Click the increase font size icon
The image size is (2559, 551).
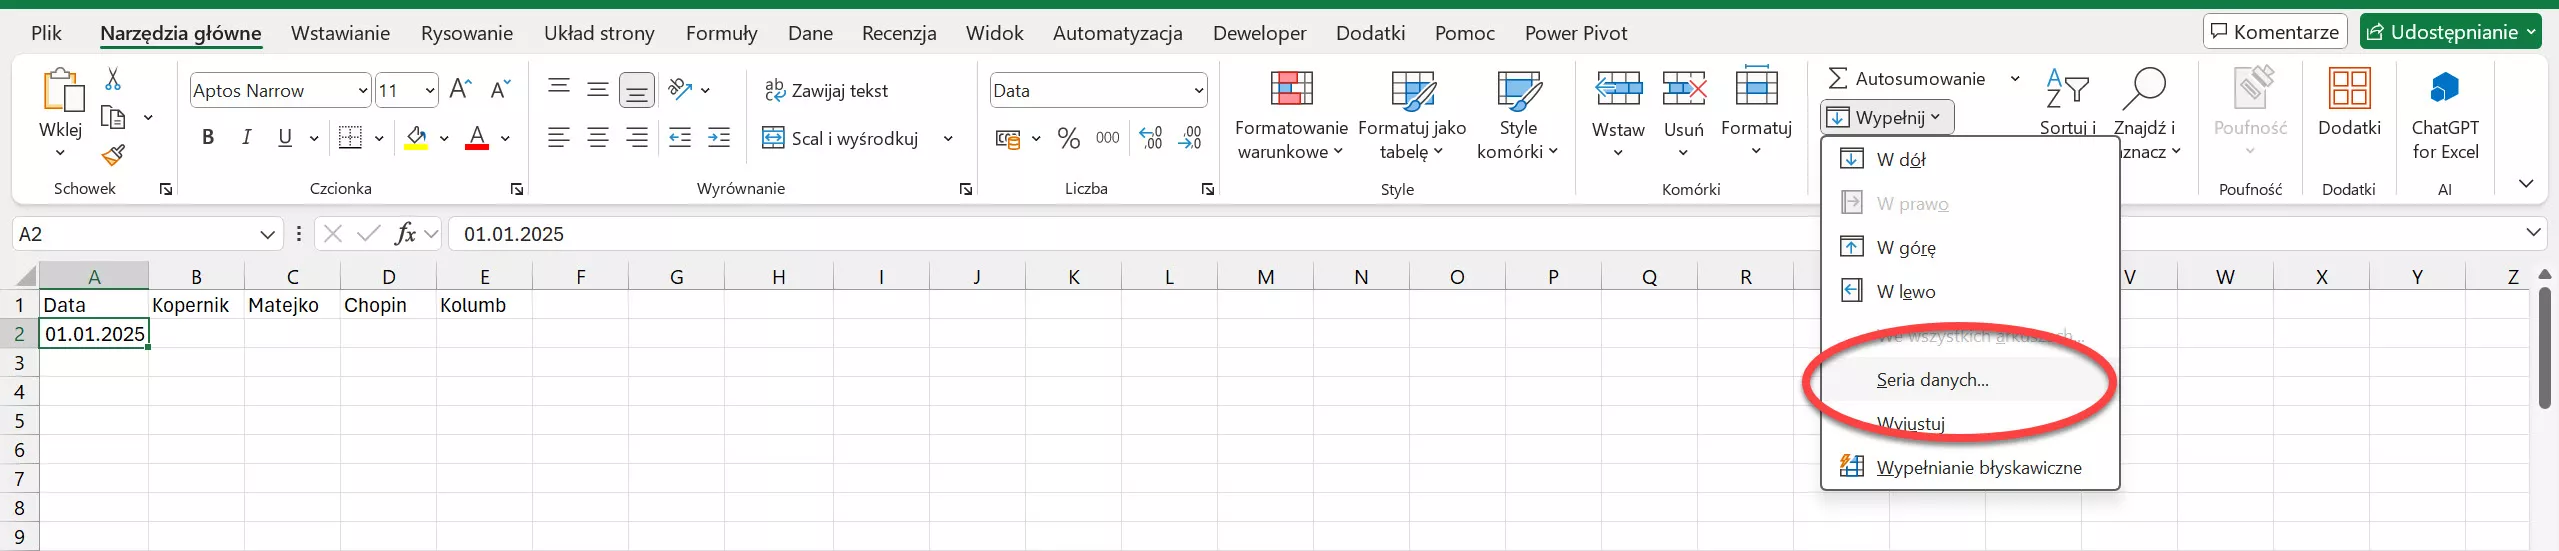460,90
